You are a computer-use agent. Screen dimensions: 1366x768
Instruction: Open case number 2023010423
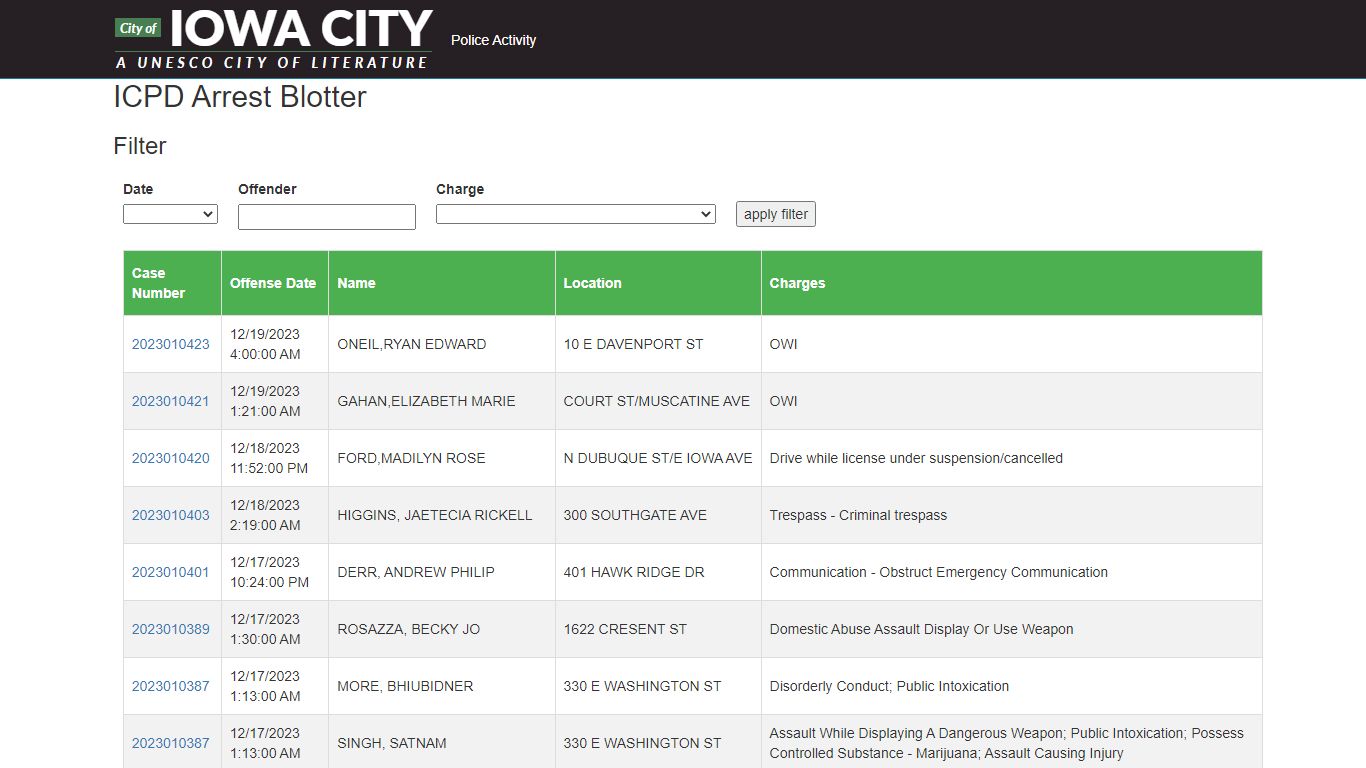coord(171,344)
